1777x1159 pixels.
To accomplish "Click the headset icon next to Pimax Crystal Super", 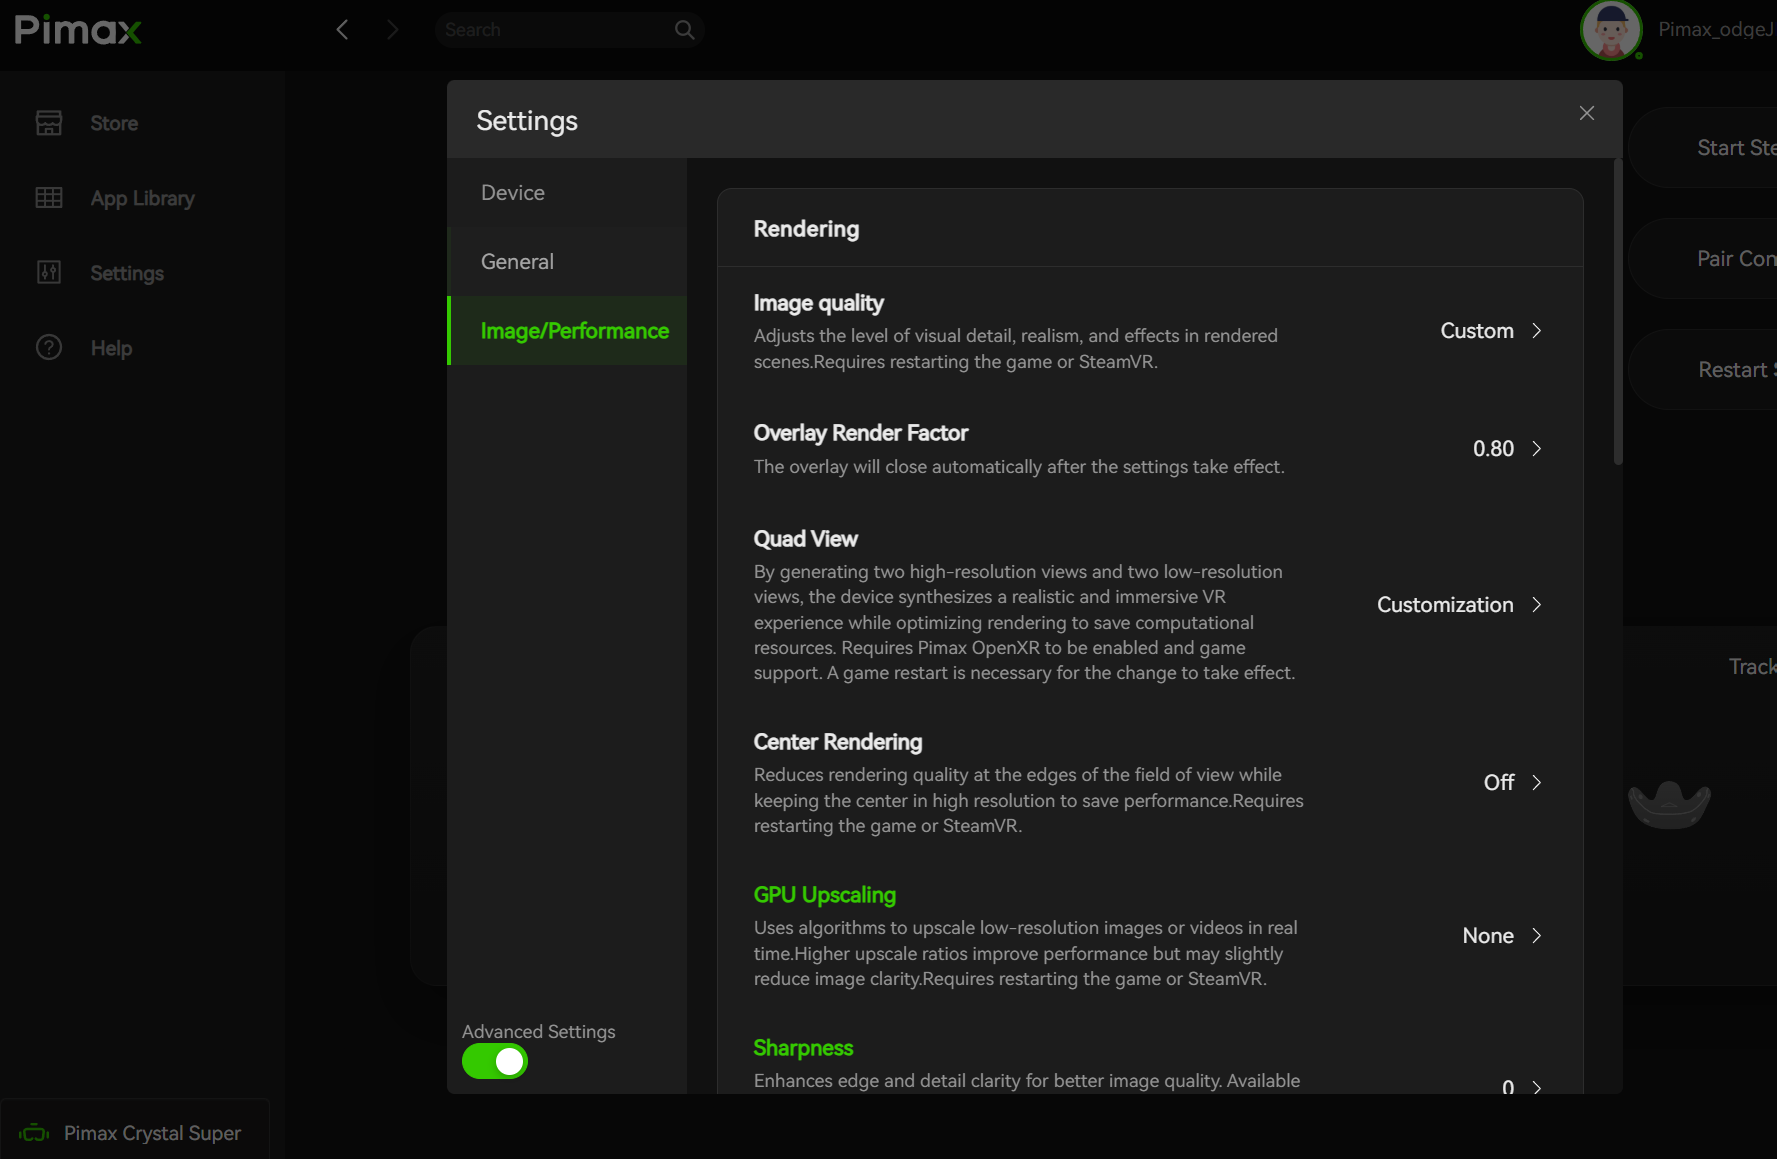I will [34, 1133].
